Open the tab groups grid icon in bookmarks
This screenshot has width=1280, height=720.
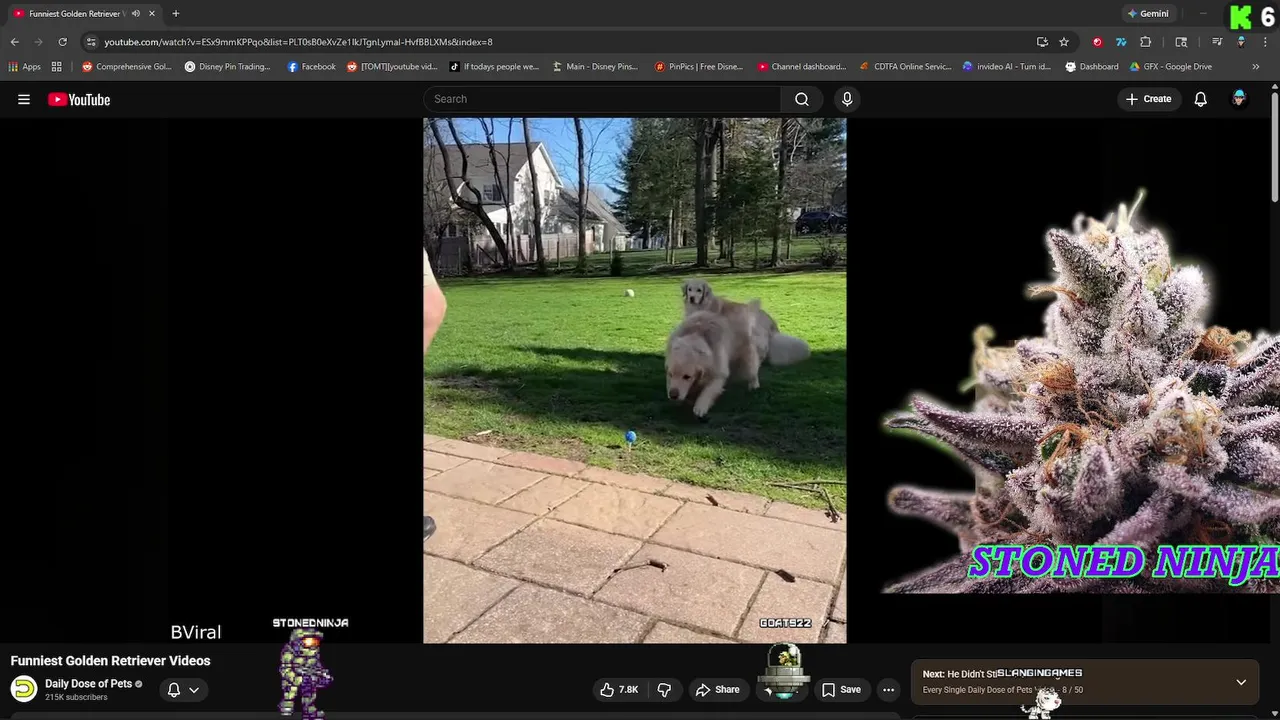57,67
